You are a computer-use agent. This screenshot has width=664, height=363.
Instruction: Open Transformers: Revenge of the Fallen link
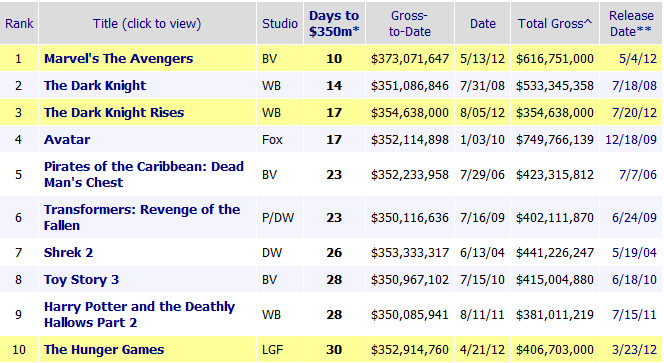(x=142, y=218)
